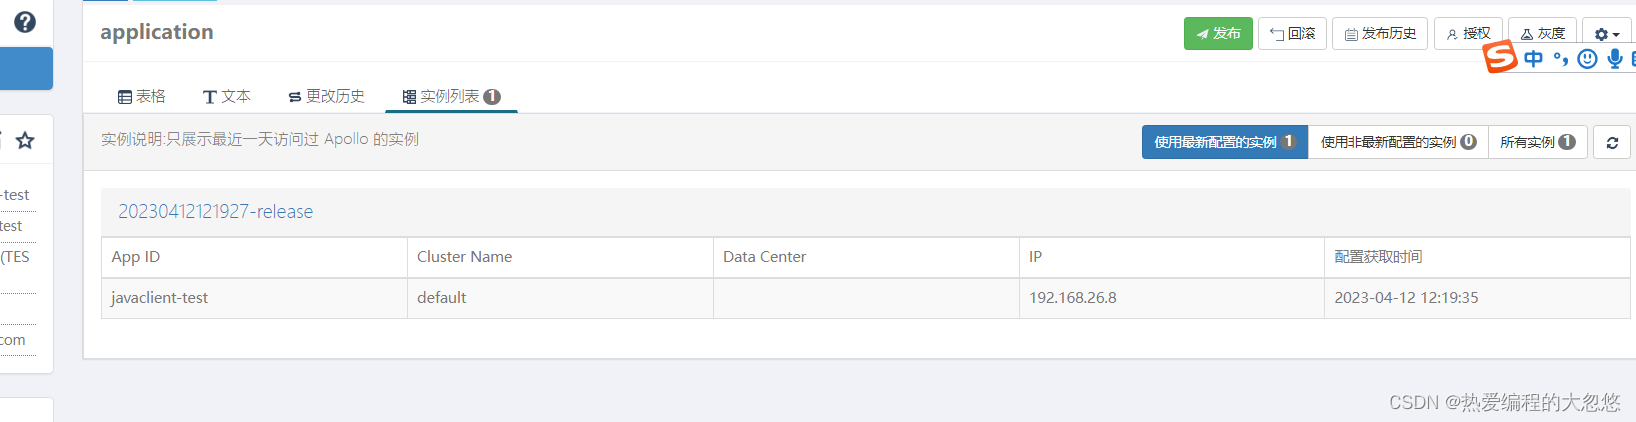Viewport: 1636px width, 422px height.
Task: Click the 回滚 rollback button
Action: click(1292, 33)
